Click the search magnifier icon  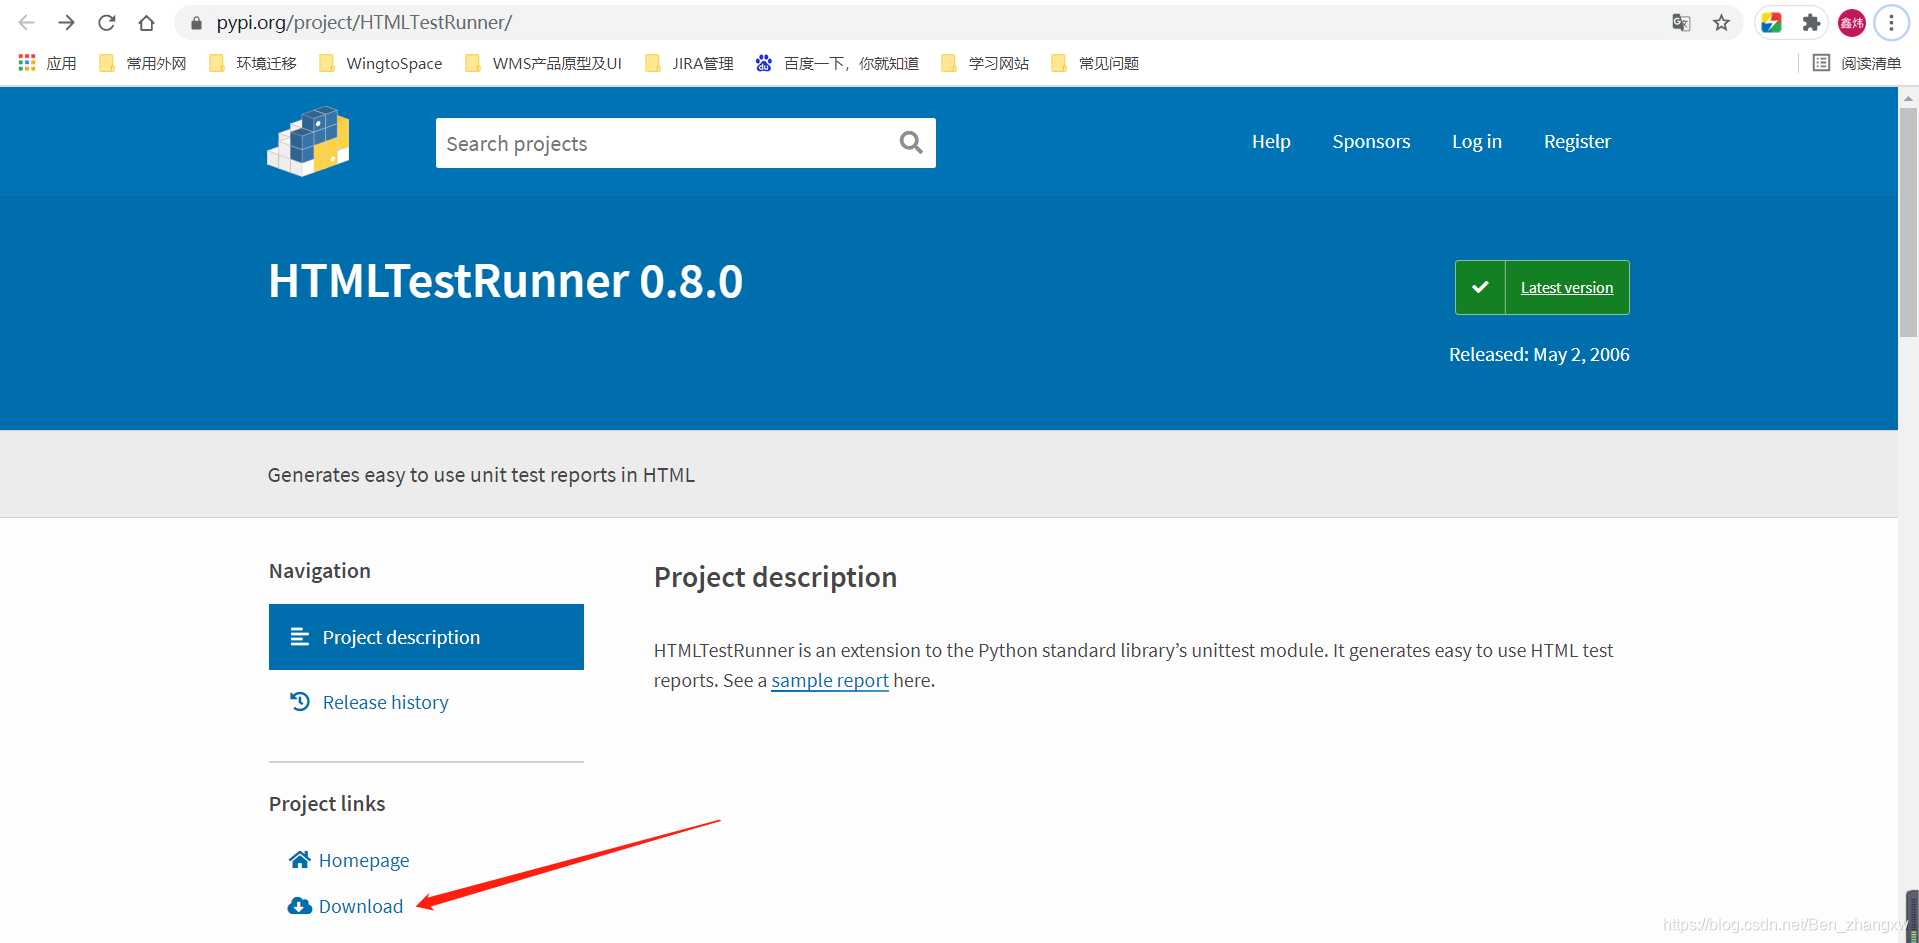coord(911,143)
